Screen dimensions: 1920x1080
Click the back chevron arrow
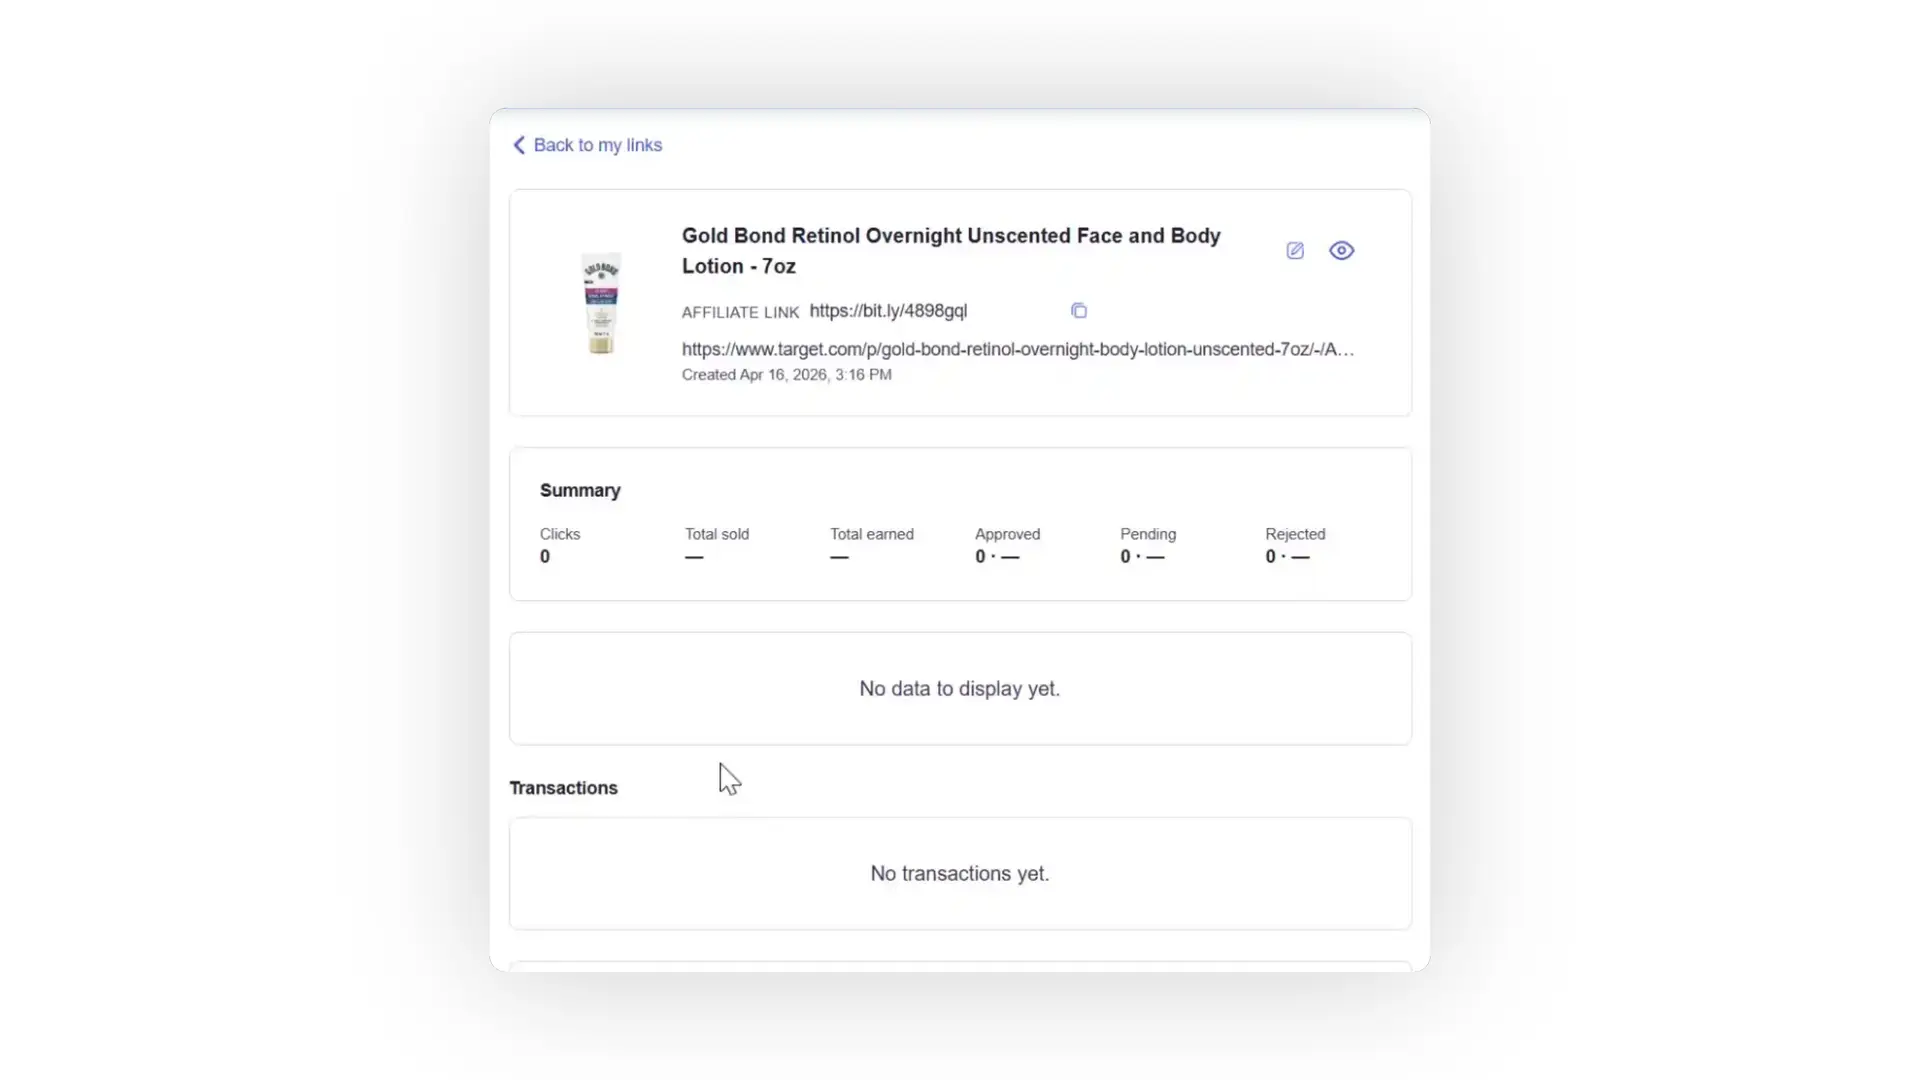click(519, 145)
